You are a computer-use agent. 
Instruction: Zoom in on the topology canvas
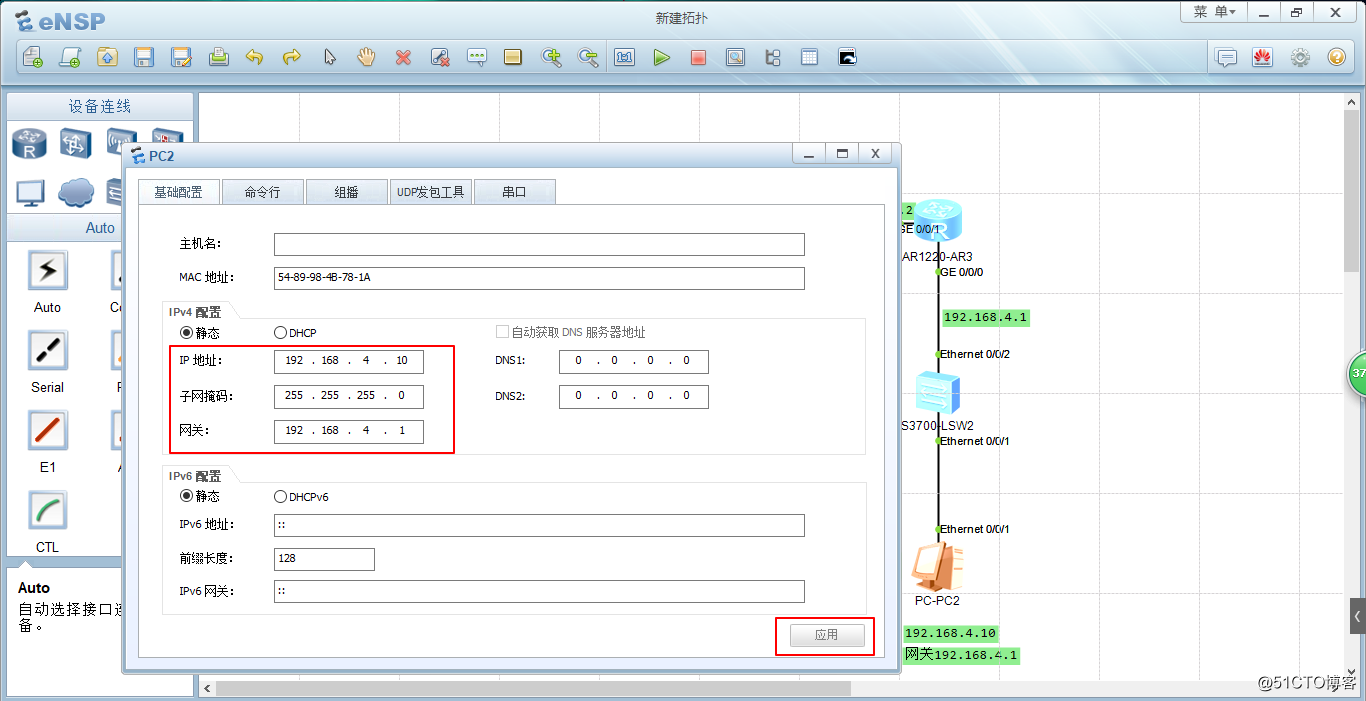tap(551, 57)
